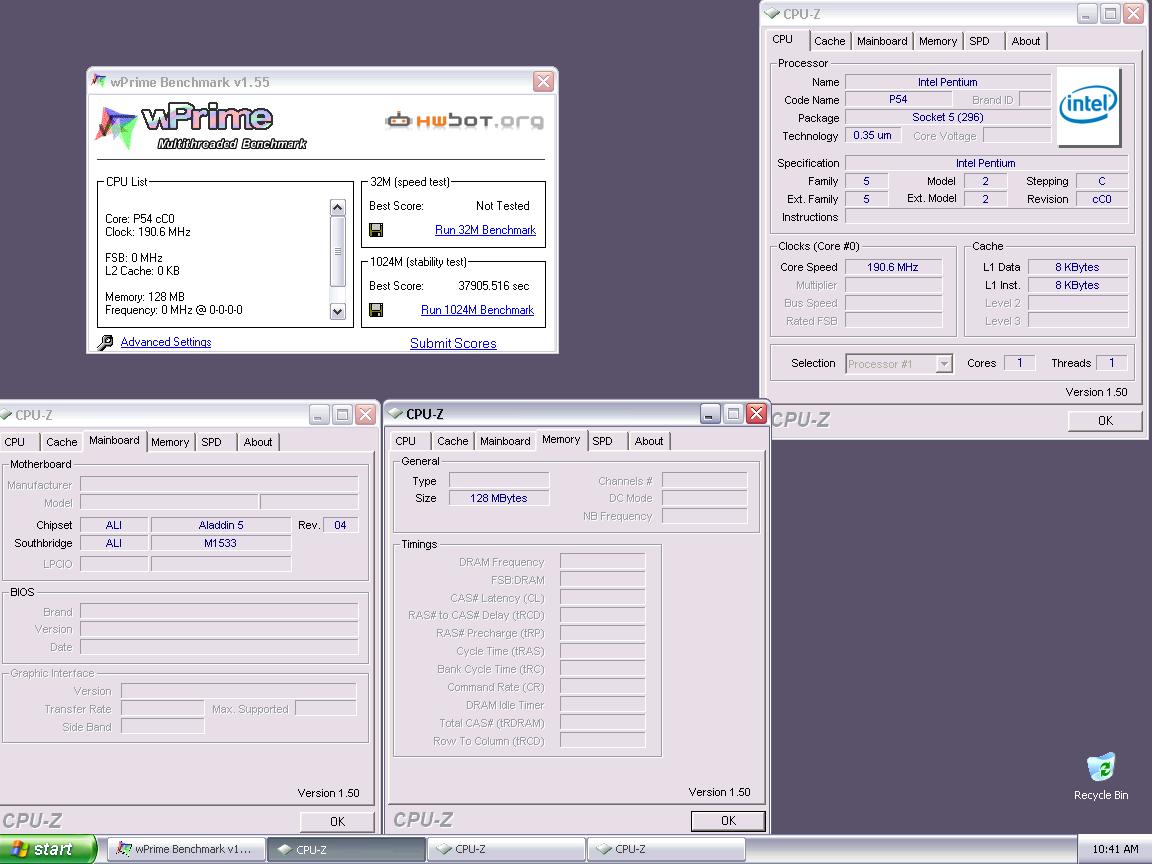The image size is (1152, 864).
Task: Click the Name field Intel Pentium
Action: click(x=948, y=82)
